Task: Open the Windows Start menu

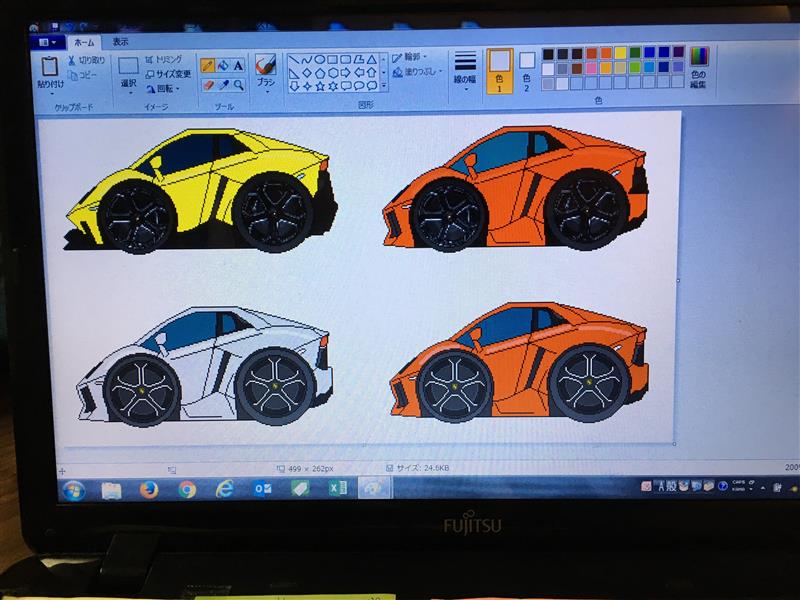Action: coord(74,491)
